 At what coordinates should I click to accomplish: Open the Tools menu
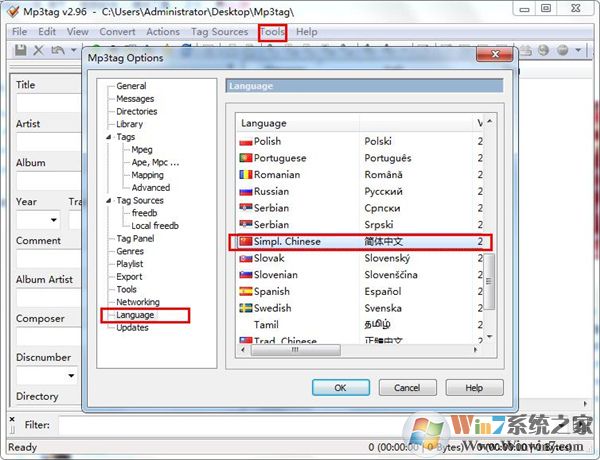click(272, 31)
